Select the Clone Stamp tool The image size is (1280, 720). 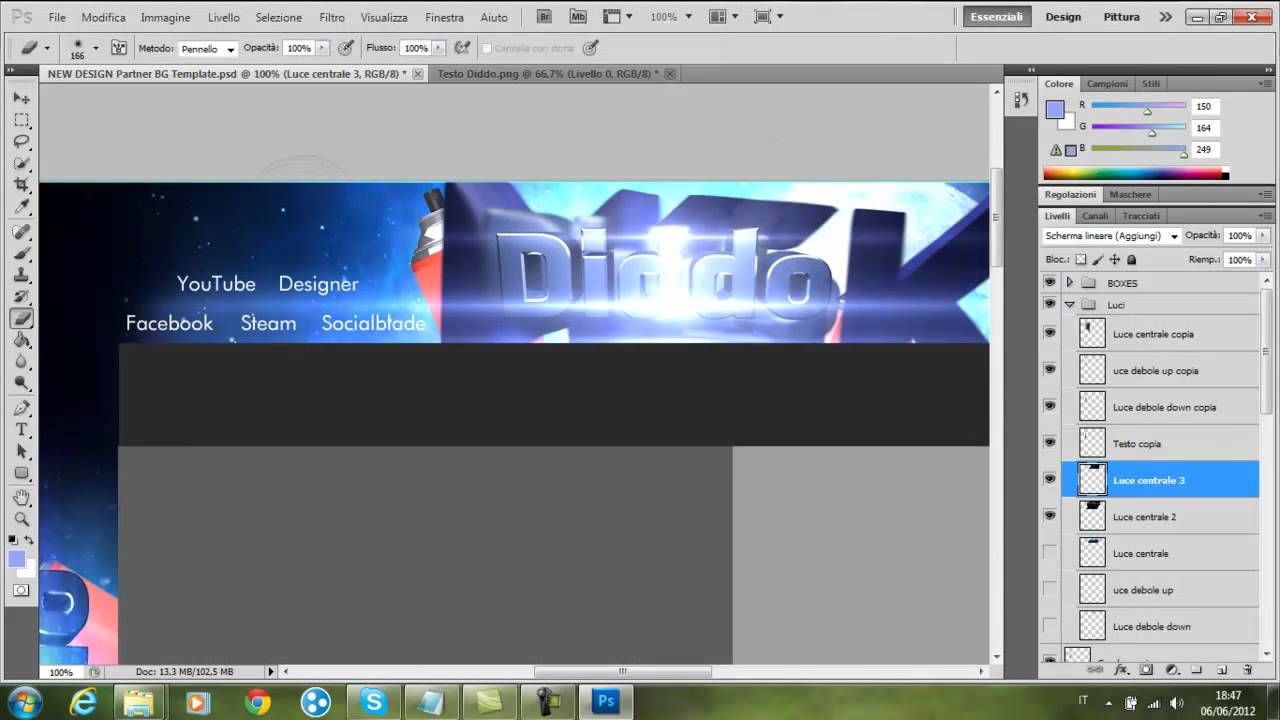point(22,276)
